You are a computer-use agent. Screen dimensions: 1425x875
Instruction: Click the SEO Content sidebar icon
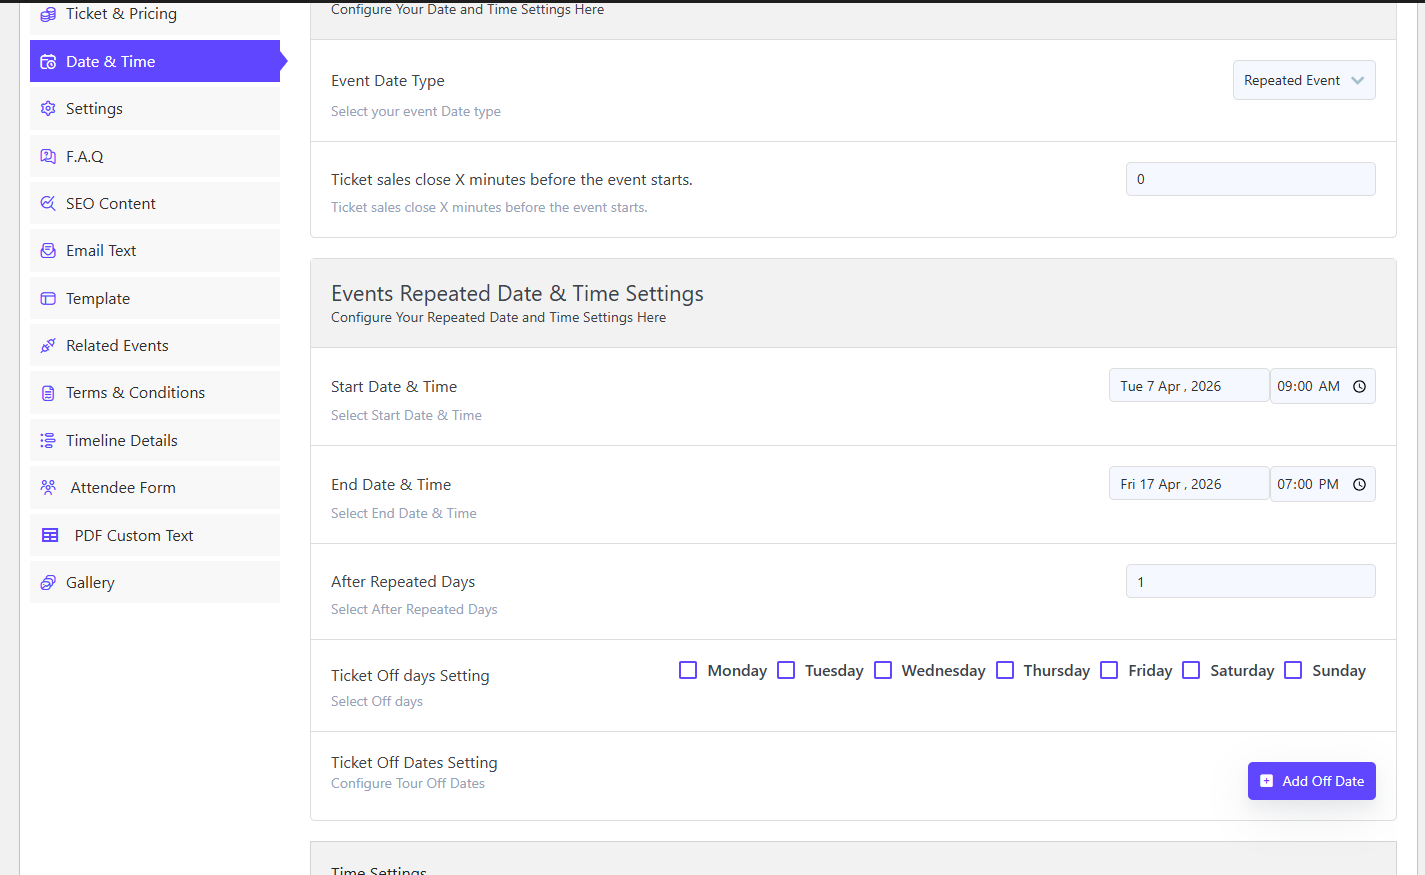[x=48, y=204]
